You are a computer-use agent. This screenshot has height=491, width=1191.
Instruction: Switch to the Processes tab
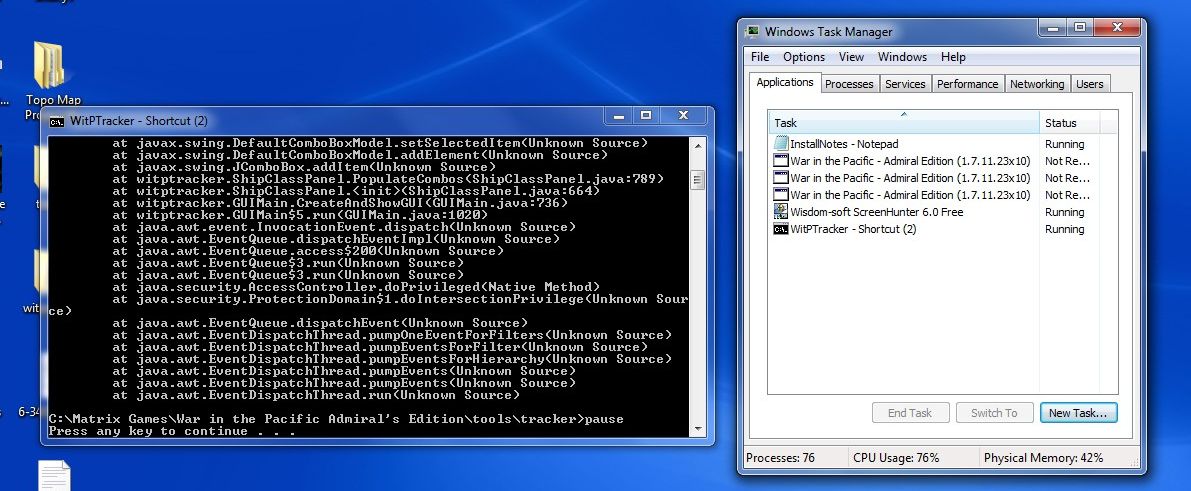(x=849, y=84)
